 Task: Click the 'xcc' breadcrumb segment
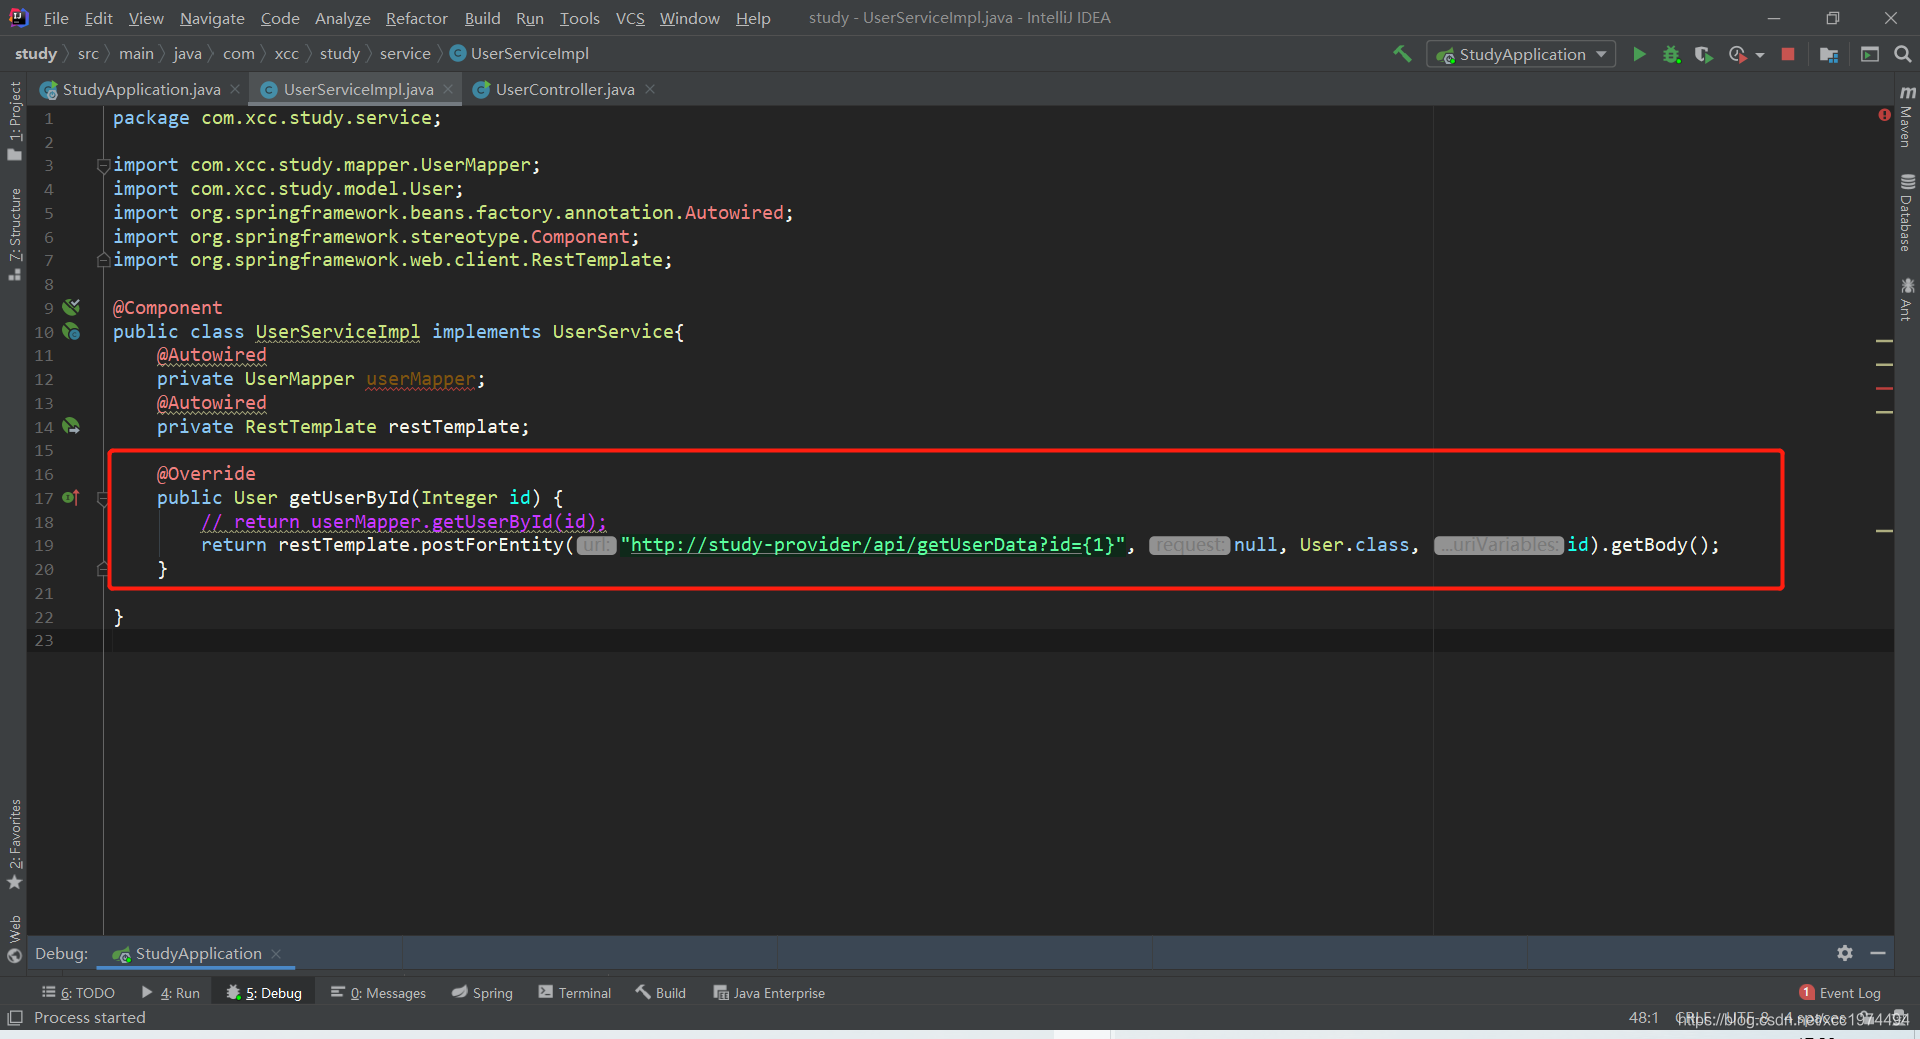(x=286, y=53)
